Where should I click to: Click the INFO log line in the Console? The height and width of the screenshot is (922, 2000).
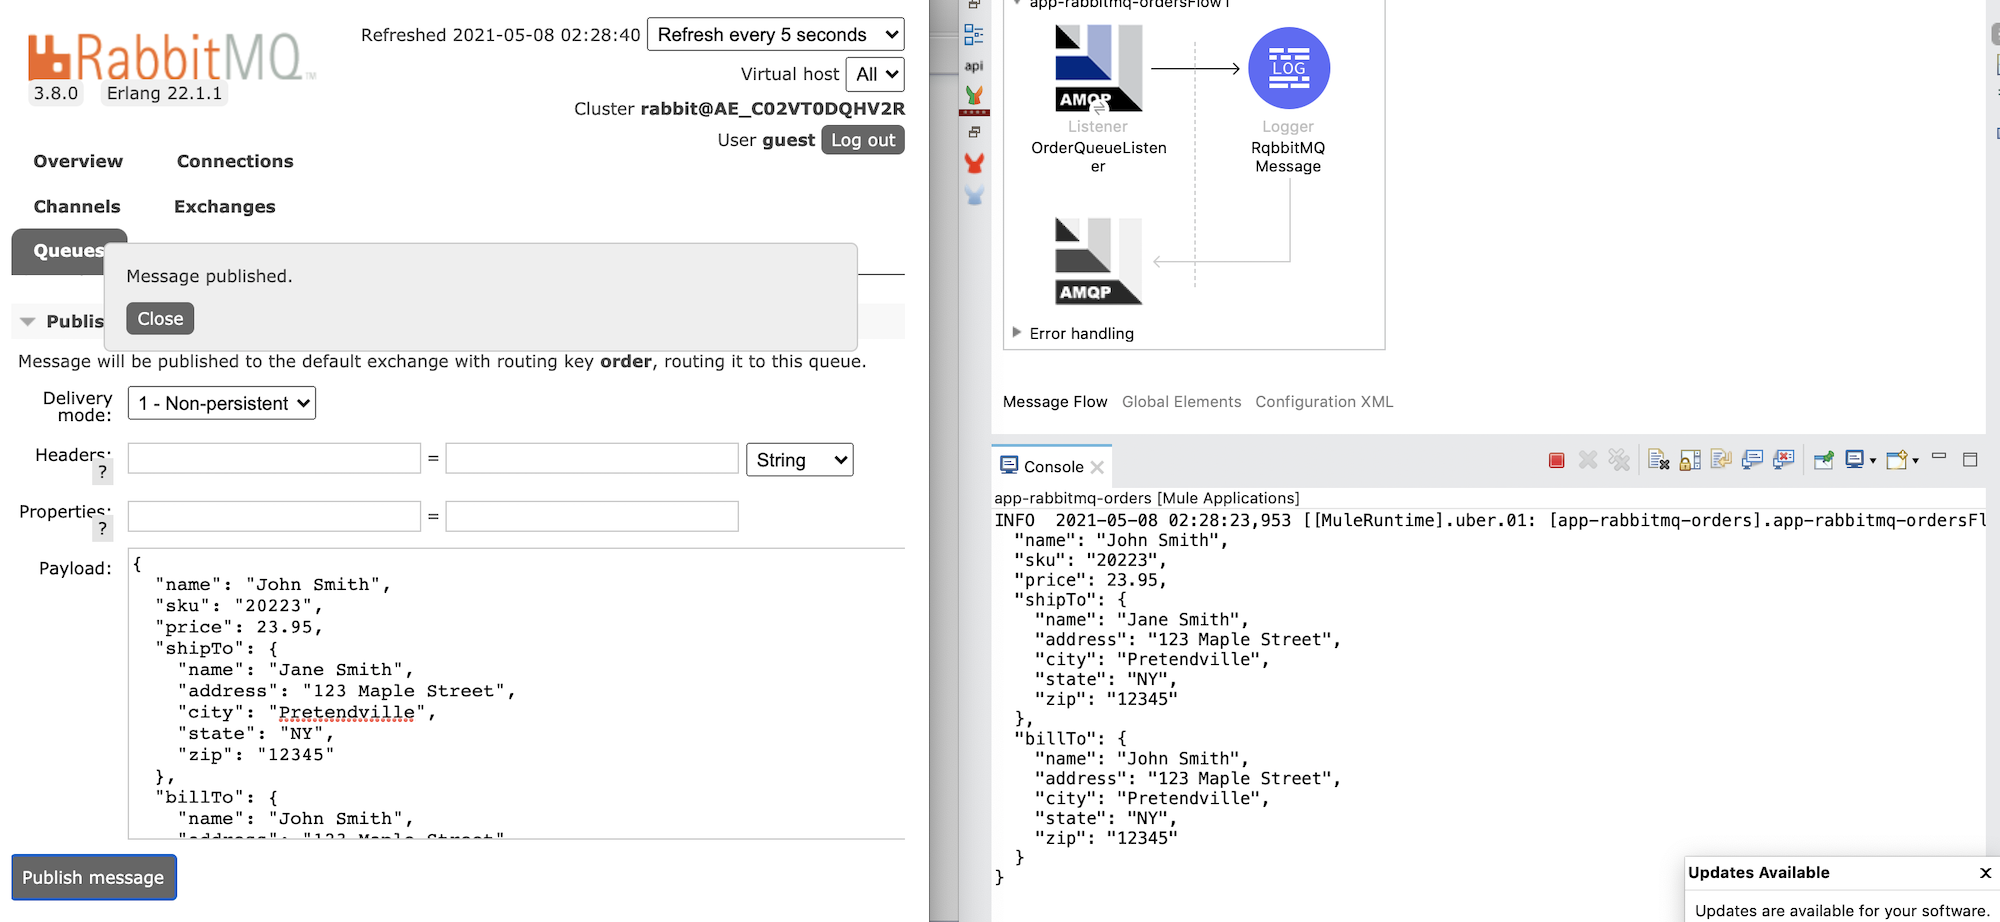[x=1490, y=520]
